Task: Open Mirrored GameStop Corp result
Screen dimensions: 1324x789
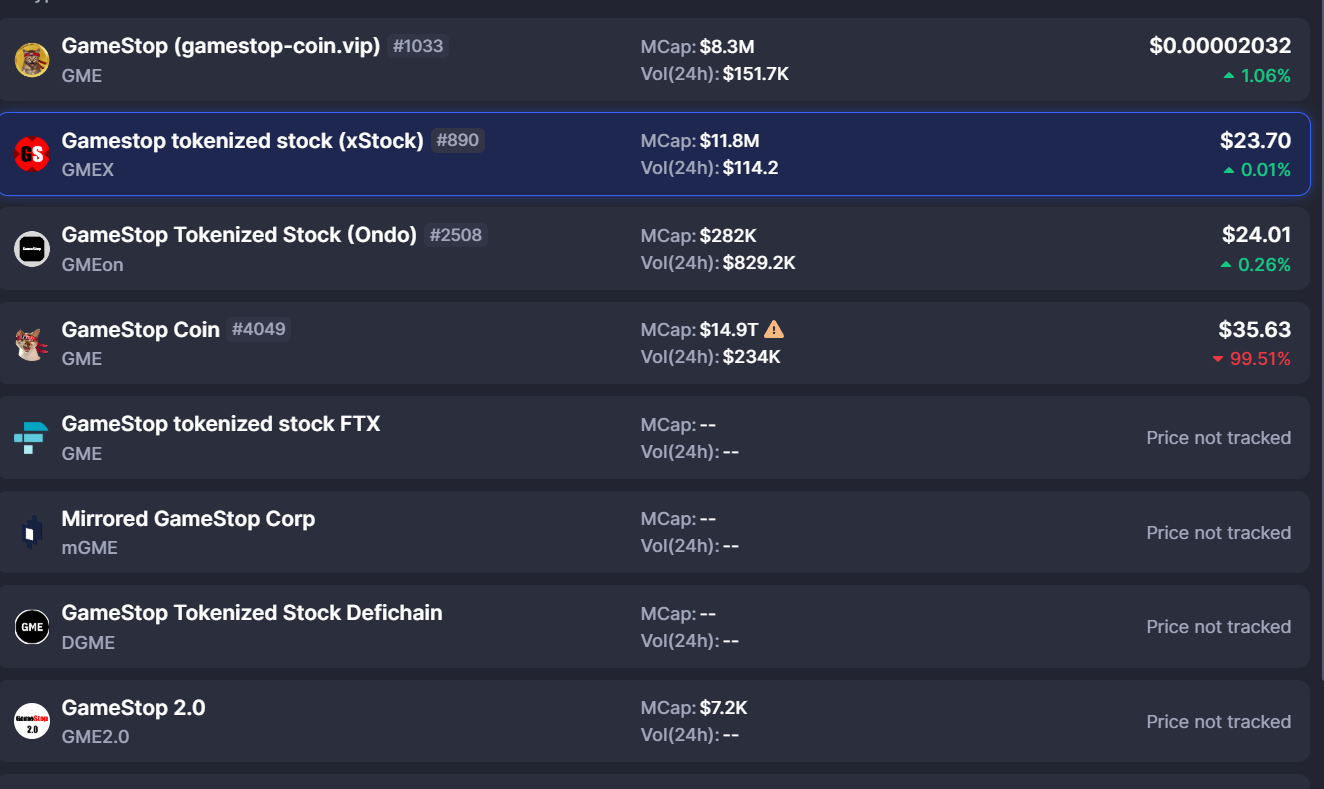Action: (x=654, y=532)
